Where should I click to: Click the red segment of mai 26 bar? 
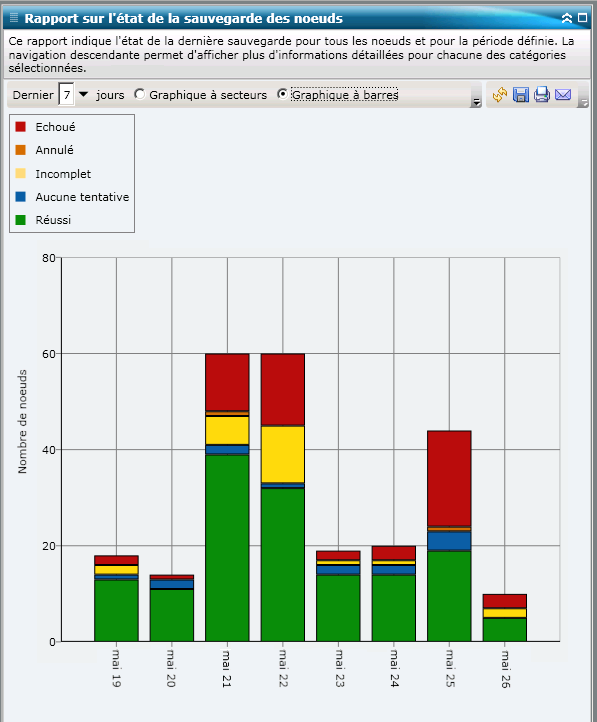tap(504, 601)
